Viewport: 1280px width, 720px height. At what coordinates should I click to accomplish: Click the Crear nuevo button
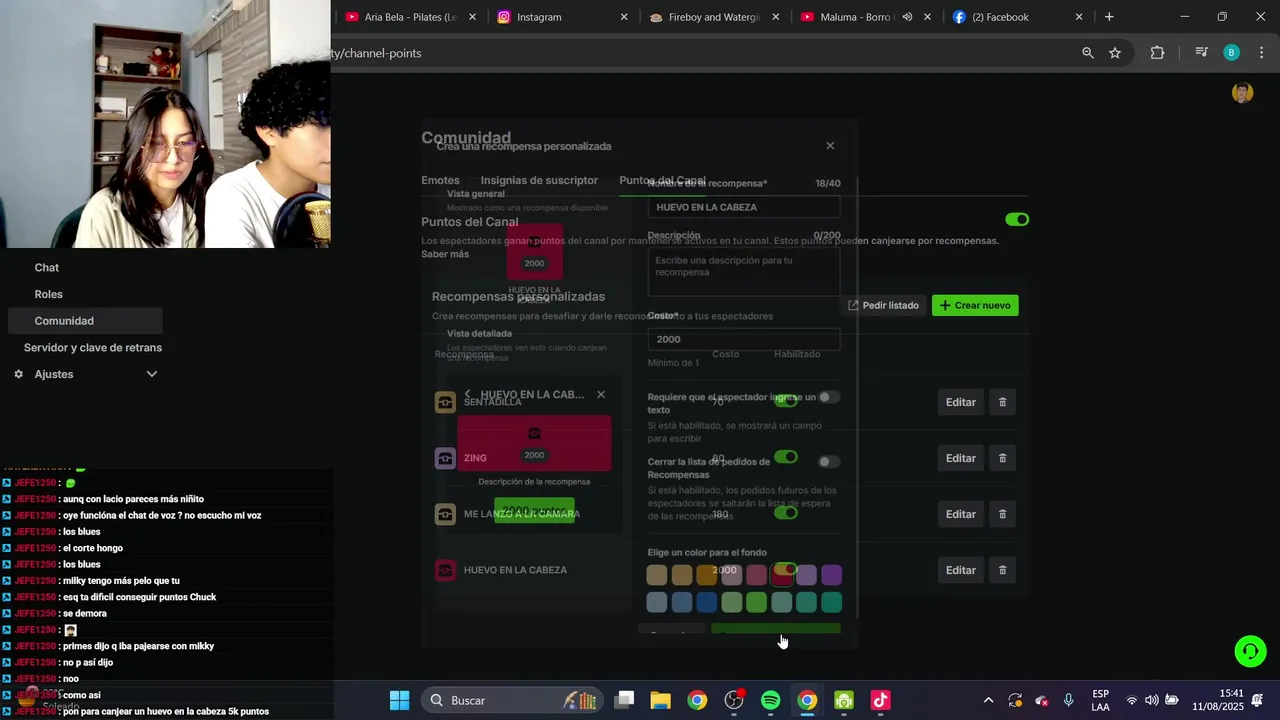click(975, 305)
